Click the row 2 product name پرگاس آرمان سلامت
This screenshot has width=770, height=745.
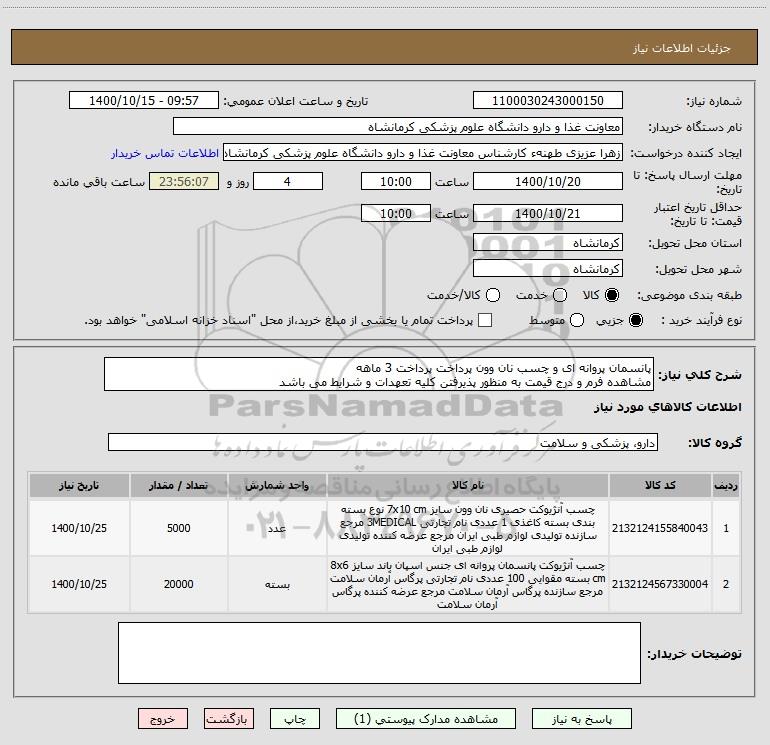tap(467, 584)
